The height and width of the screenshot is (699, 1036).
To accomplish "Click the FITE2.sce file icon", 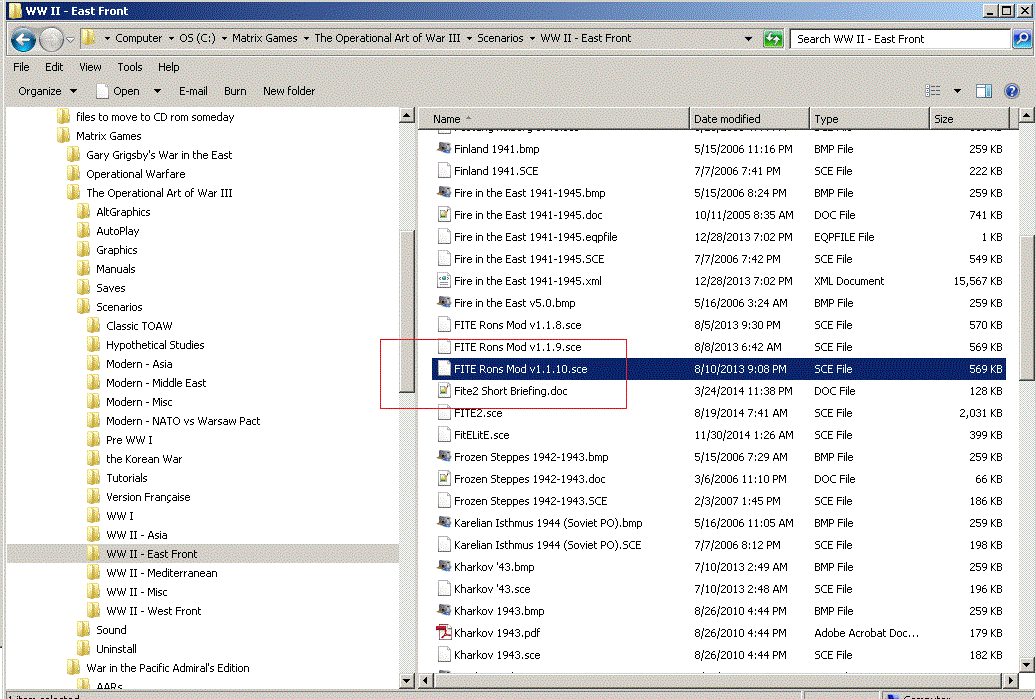I will coord(444,413).
